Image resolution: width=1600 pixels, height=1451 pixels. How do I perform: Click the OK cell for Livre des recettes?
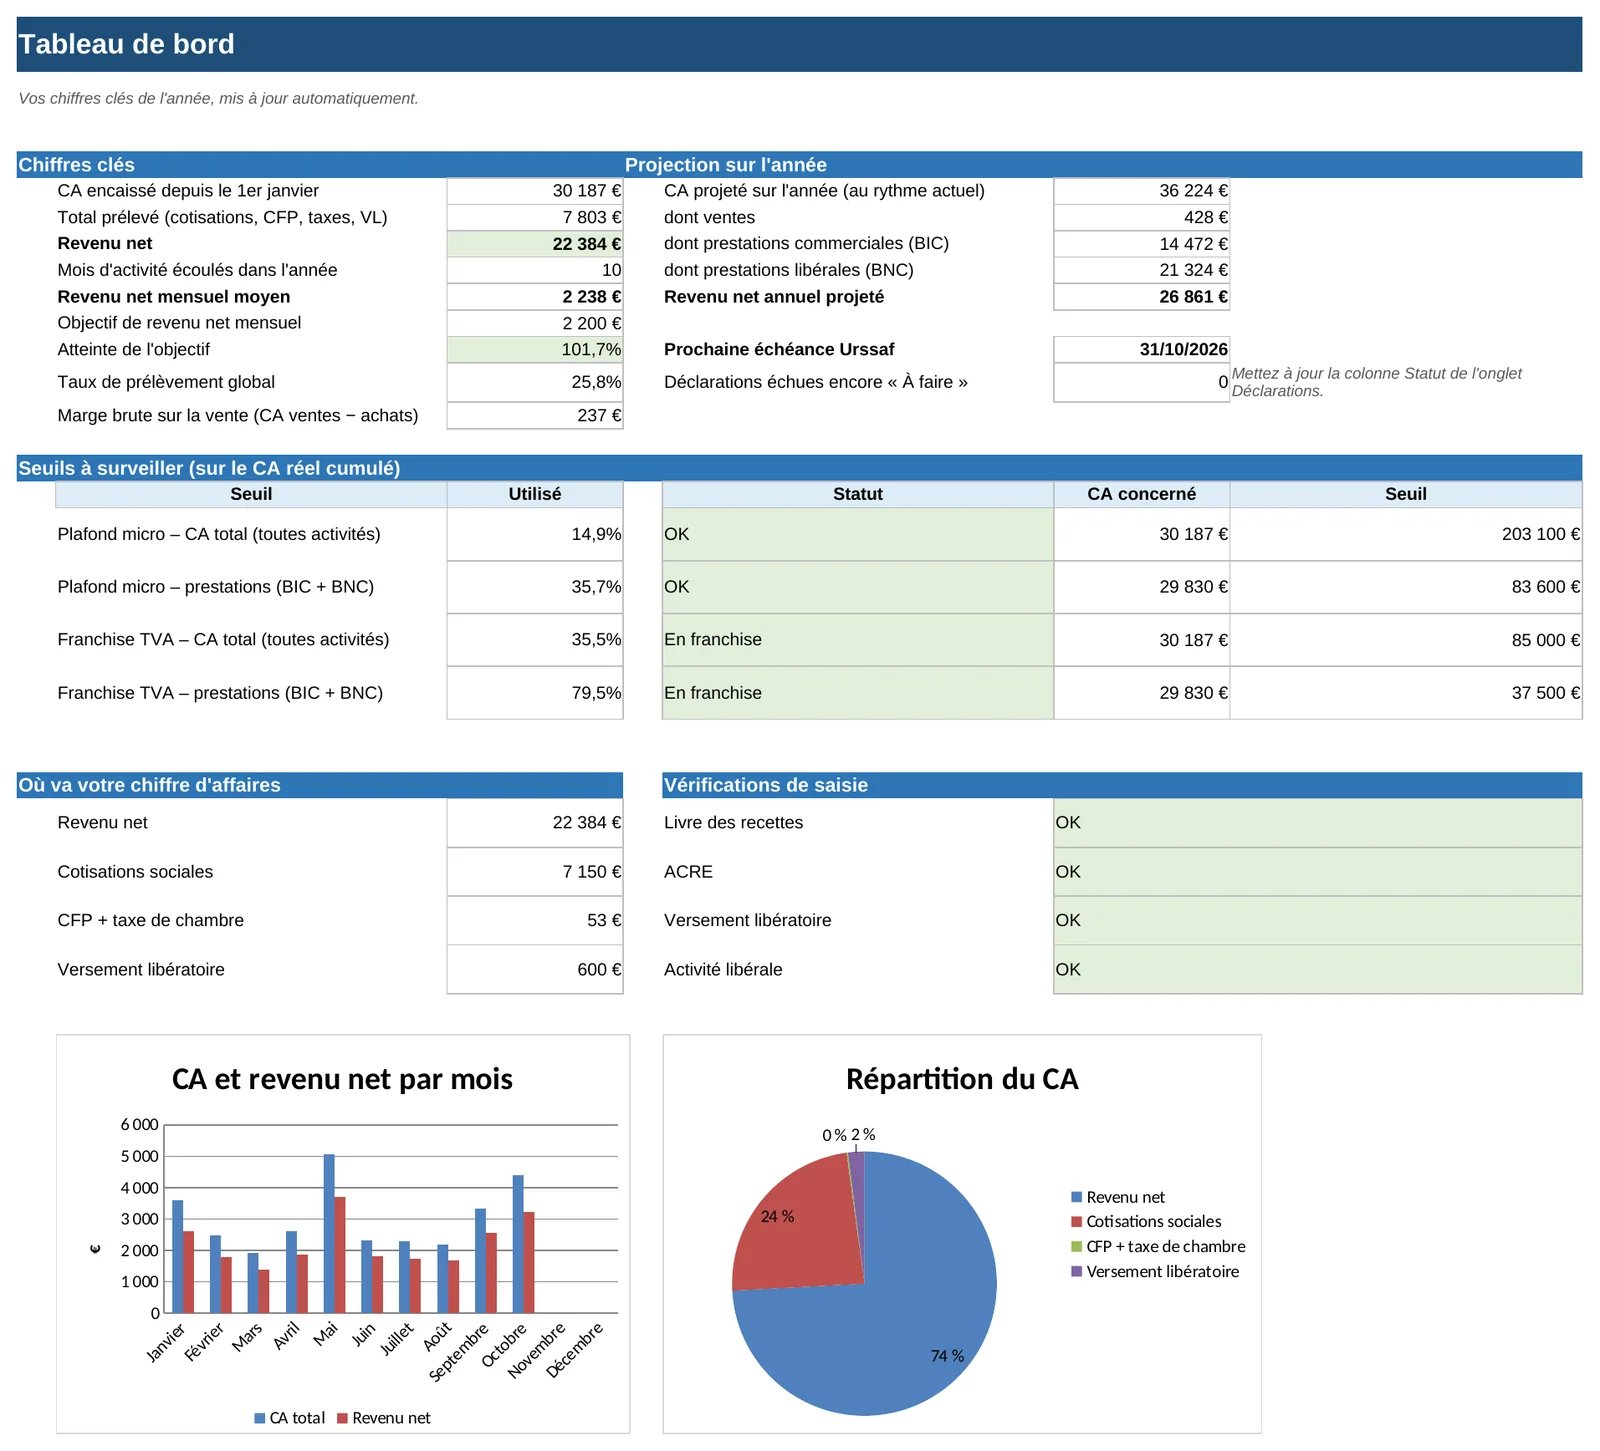coord(1318,823)
